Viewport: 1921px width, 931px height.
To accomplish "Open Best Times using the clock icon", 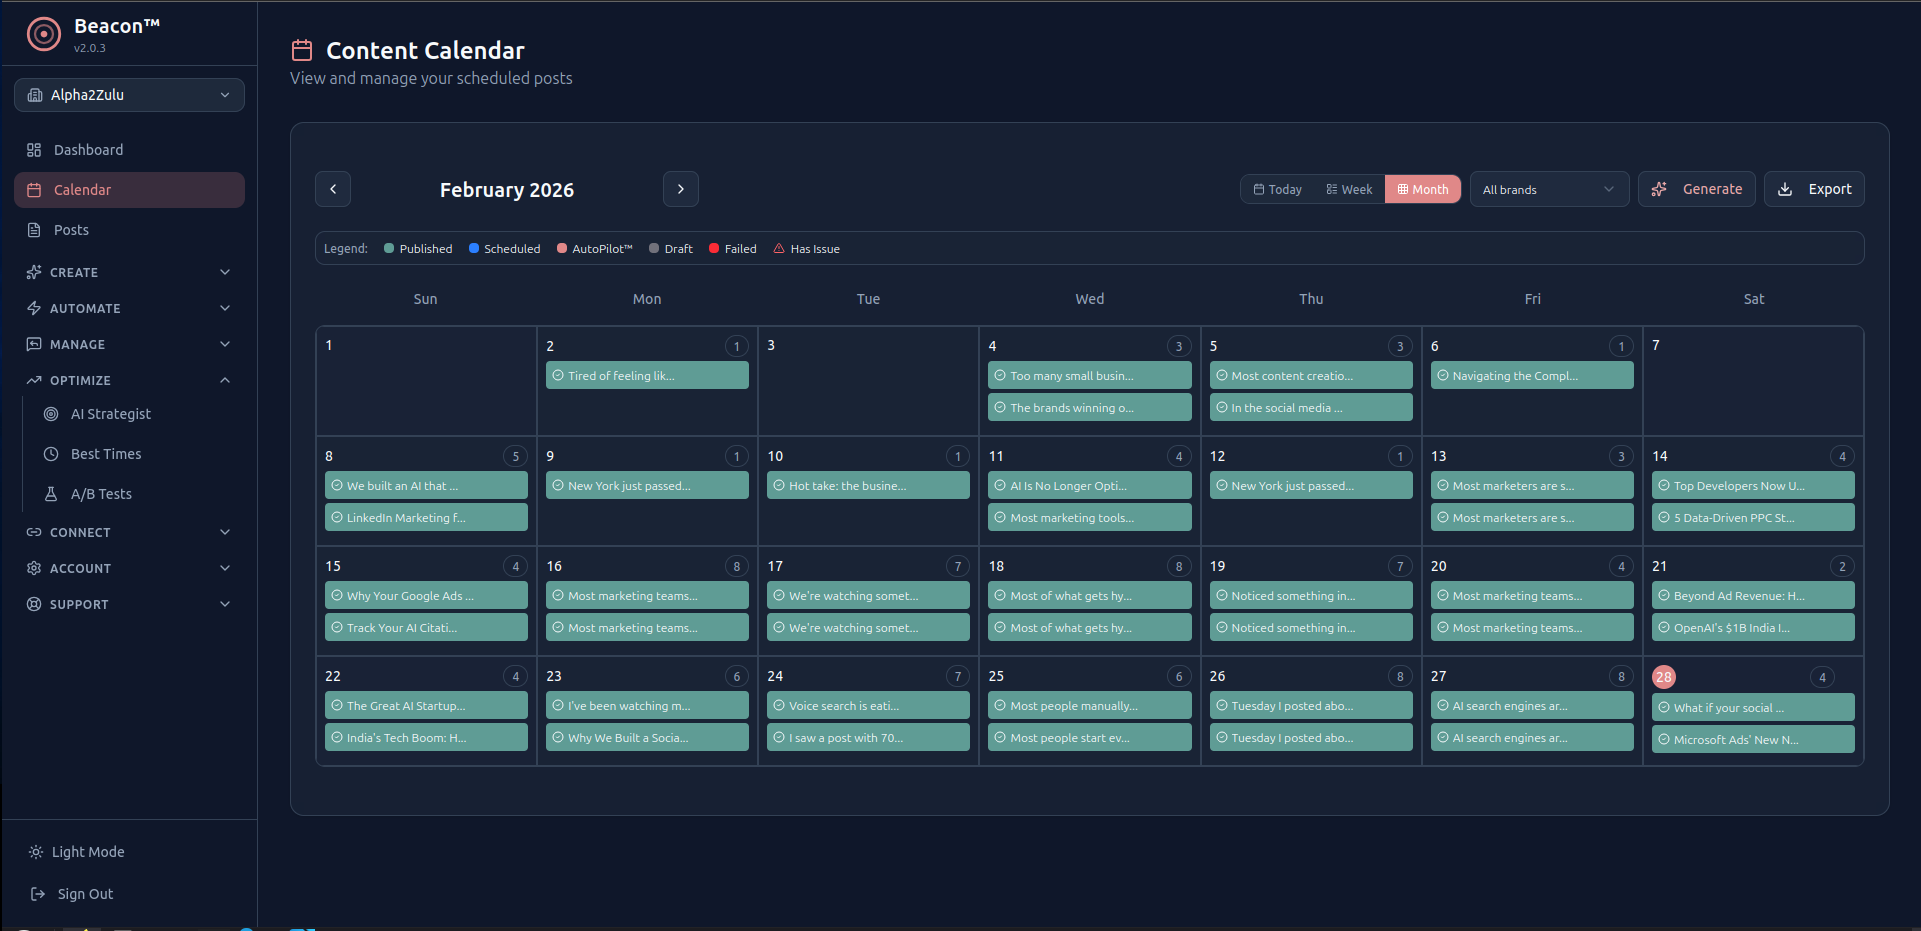I will coord(50,453).
